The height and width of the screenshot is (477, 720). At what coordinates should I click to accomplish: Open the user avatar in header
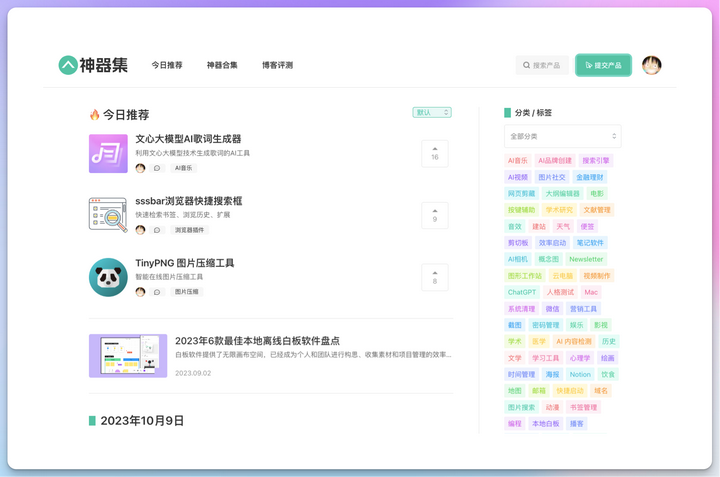click(x=652, y=65)
